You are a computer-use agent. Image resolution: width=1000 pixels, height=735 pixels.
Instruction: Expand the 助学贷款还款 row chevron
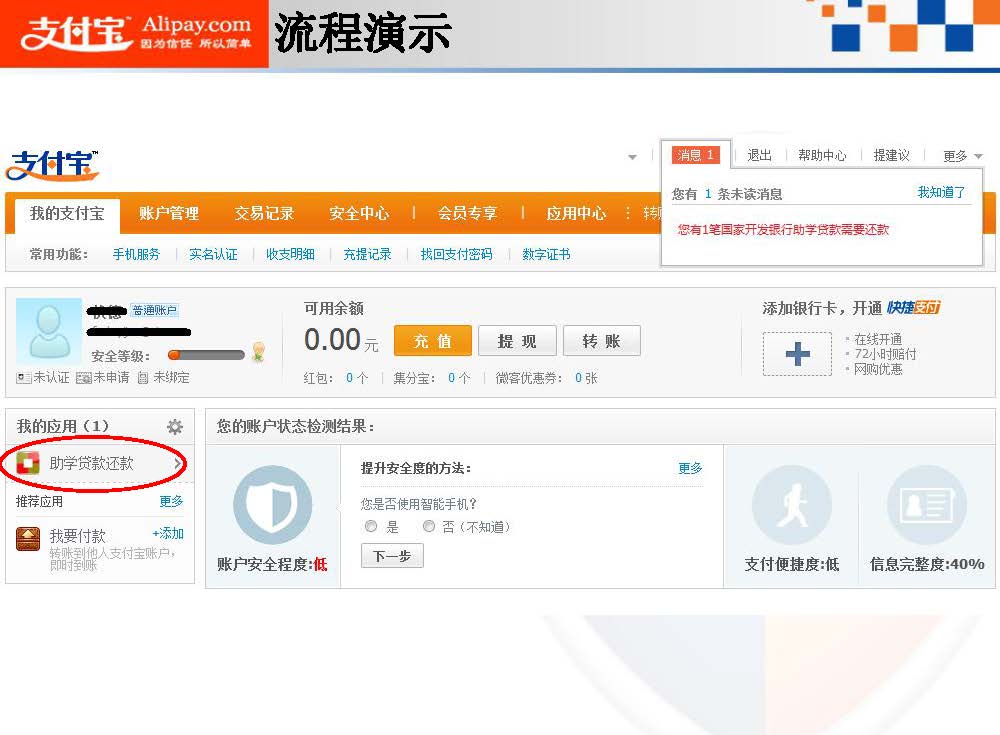pyautogui.click(x=178, y=464)
